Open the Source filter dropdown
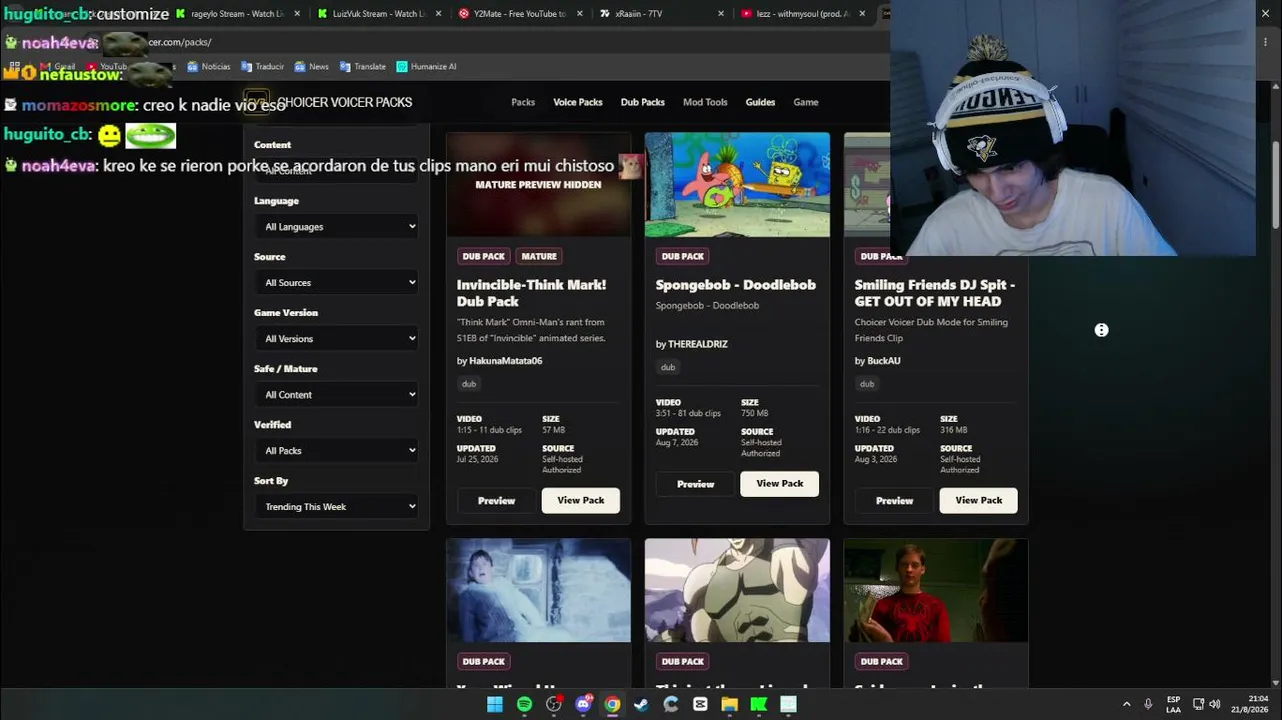 (x=336, y=283)
